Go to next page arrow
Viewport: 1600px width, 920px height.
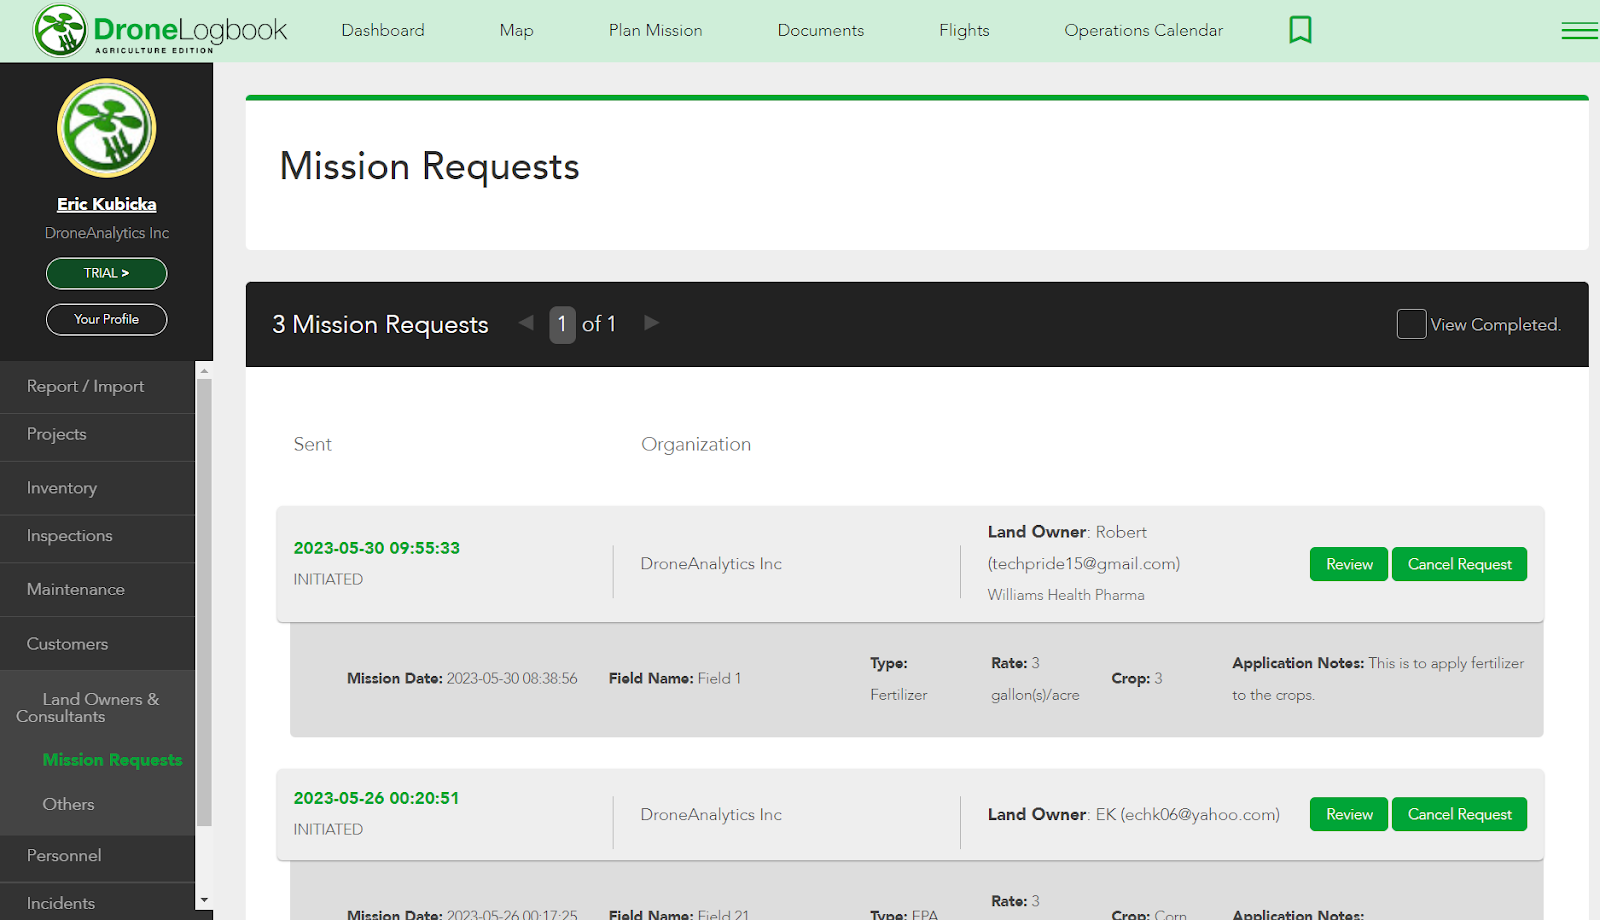[651, 323]
